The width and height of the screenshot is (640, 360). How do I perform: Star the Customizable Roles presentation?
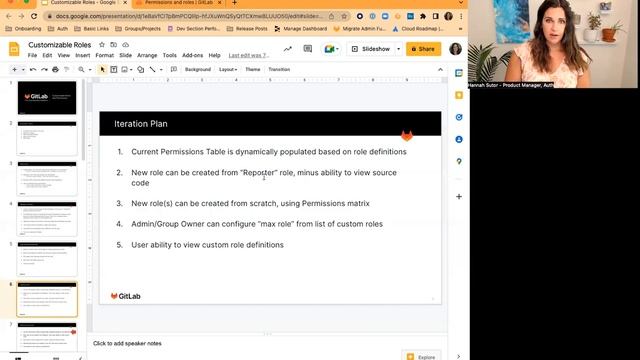tap(102, 44)
